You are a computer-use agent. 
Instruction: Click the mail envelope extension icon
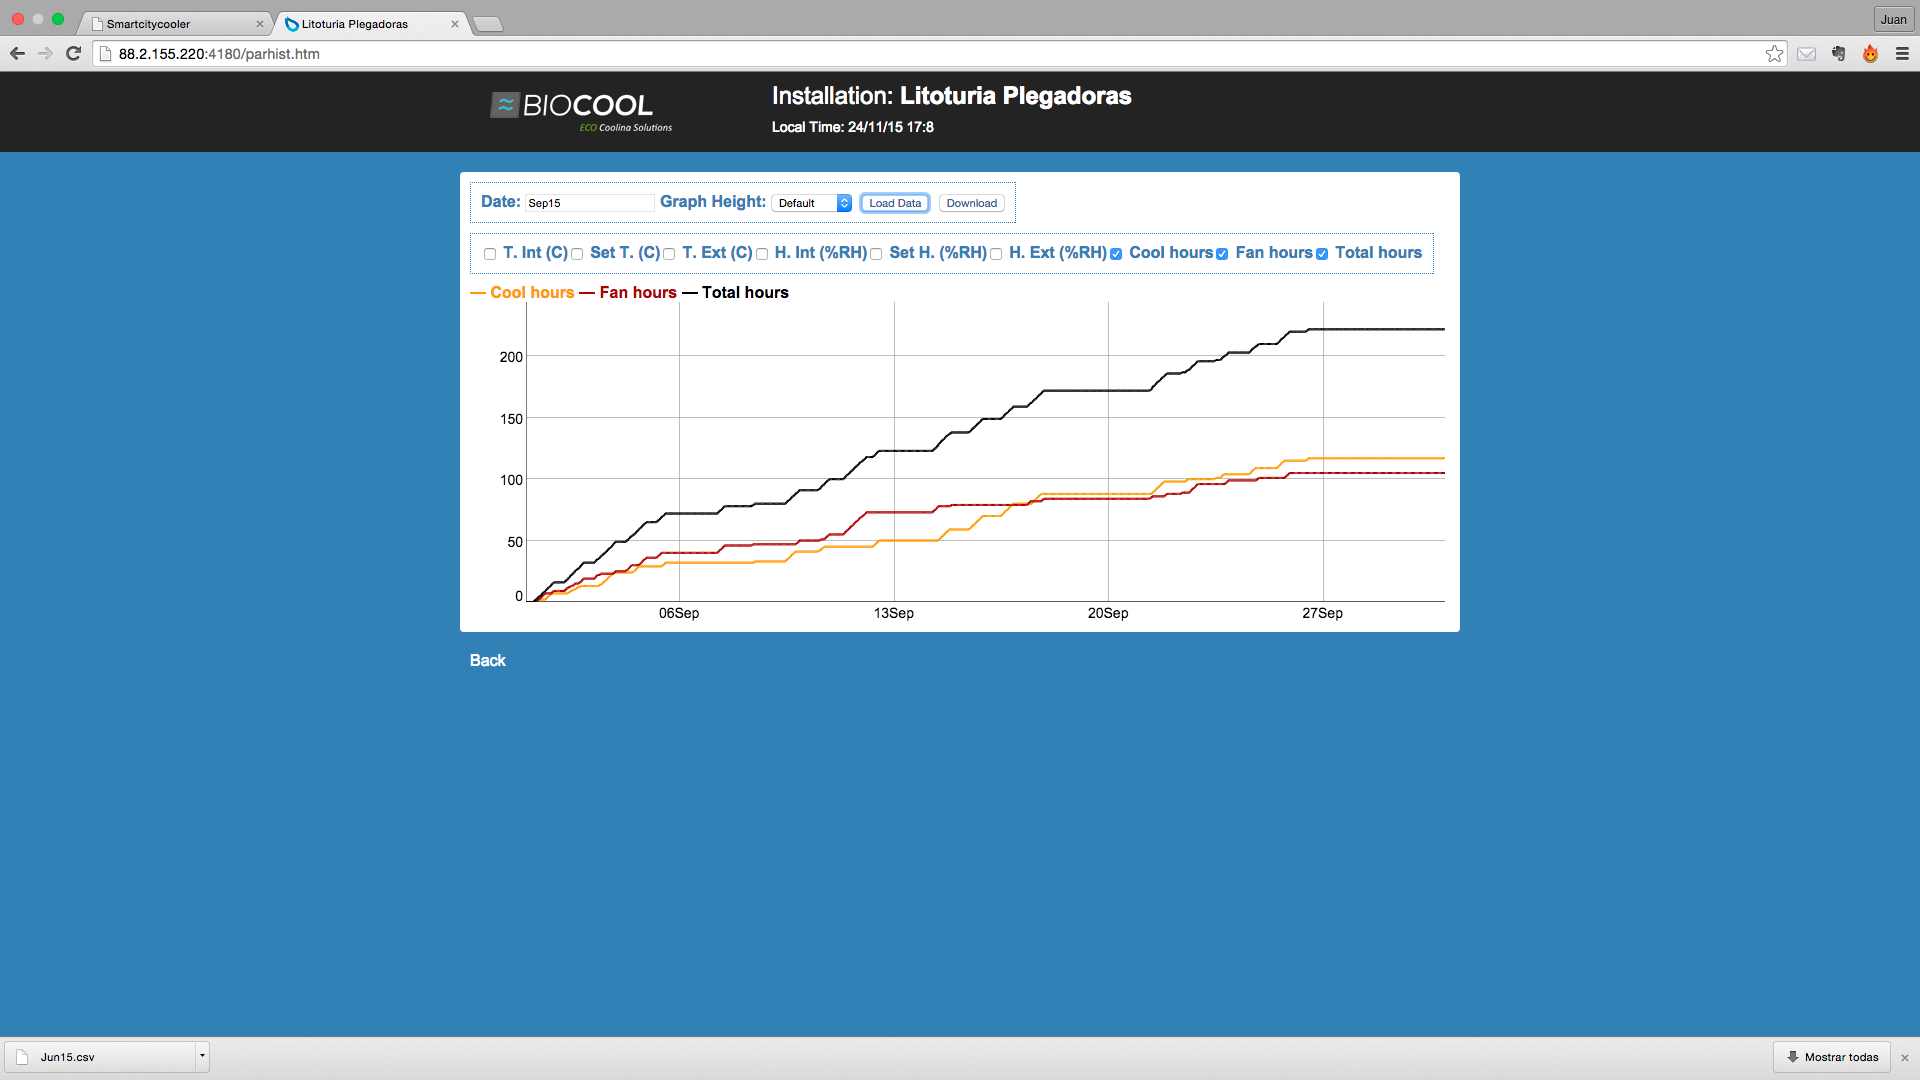coord(1806,54)
